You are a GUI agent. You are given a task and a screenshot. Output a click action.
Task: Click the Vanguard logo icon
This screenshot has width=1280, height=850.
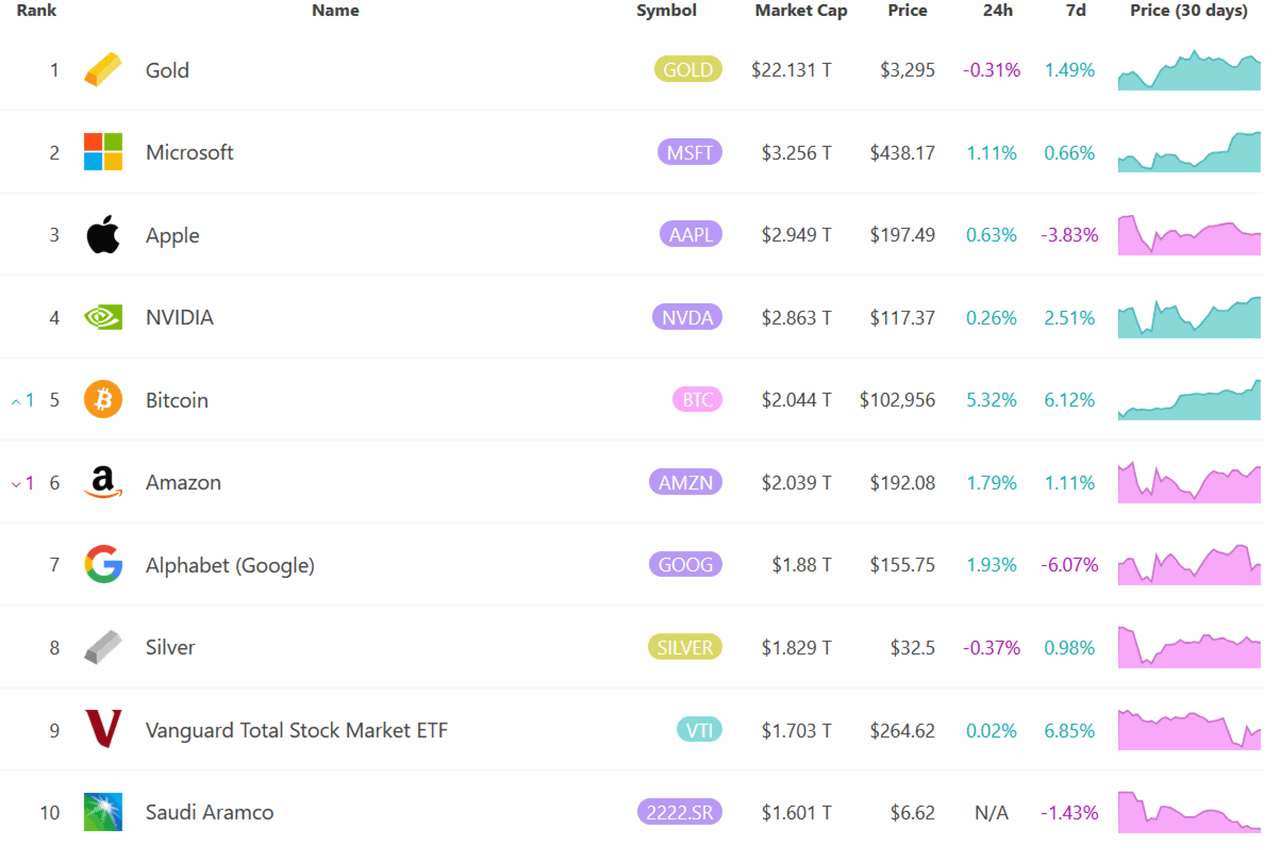click(103, 730)
